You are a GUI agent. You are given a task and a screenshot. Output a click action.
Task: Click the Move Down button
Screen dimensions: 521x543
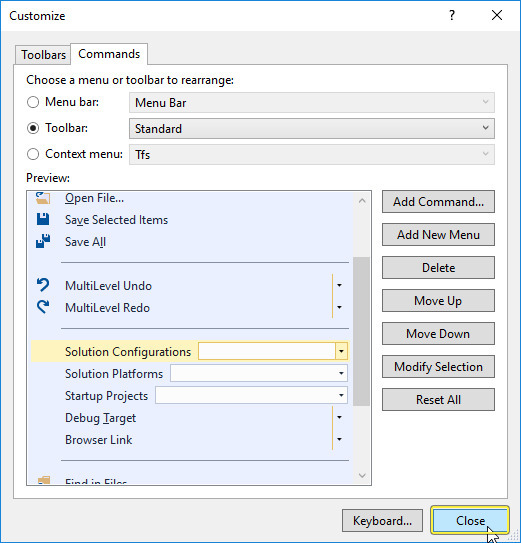point(438,333)
